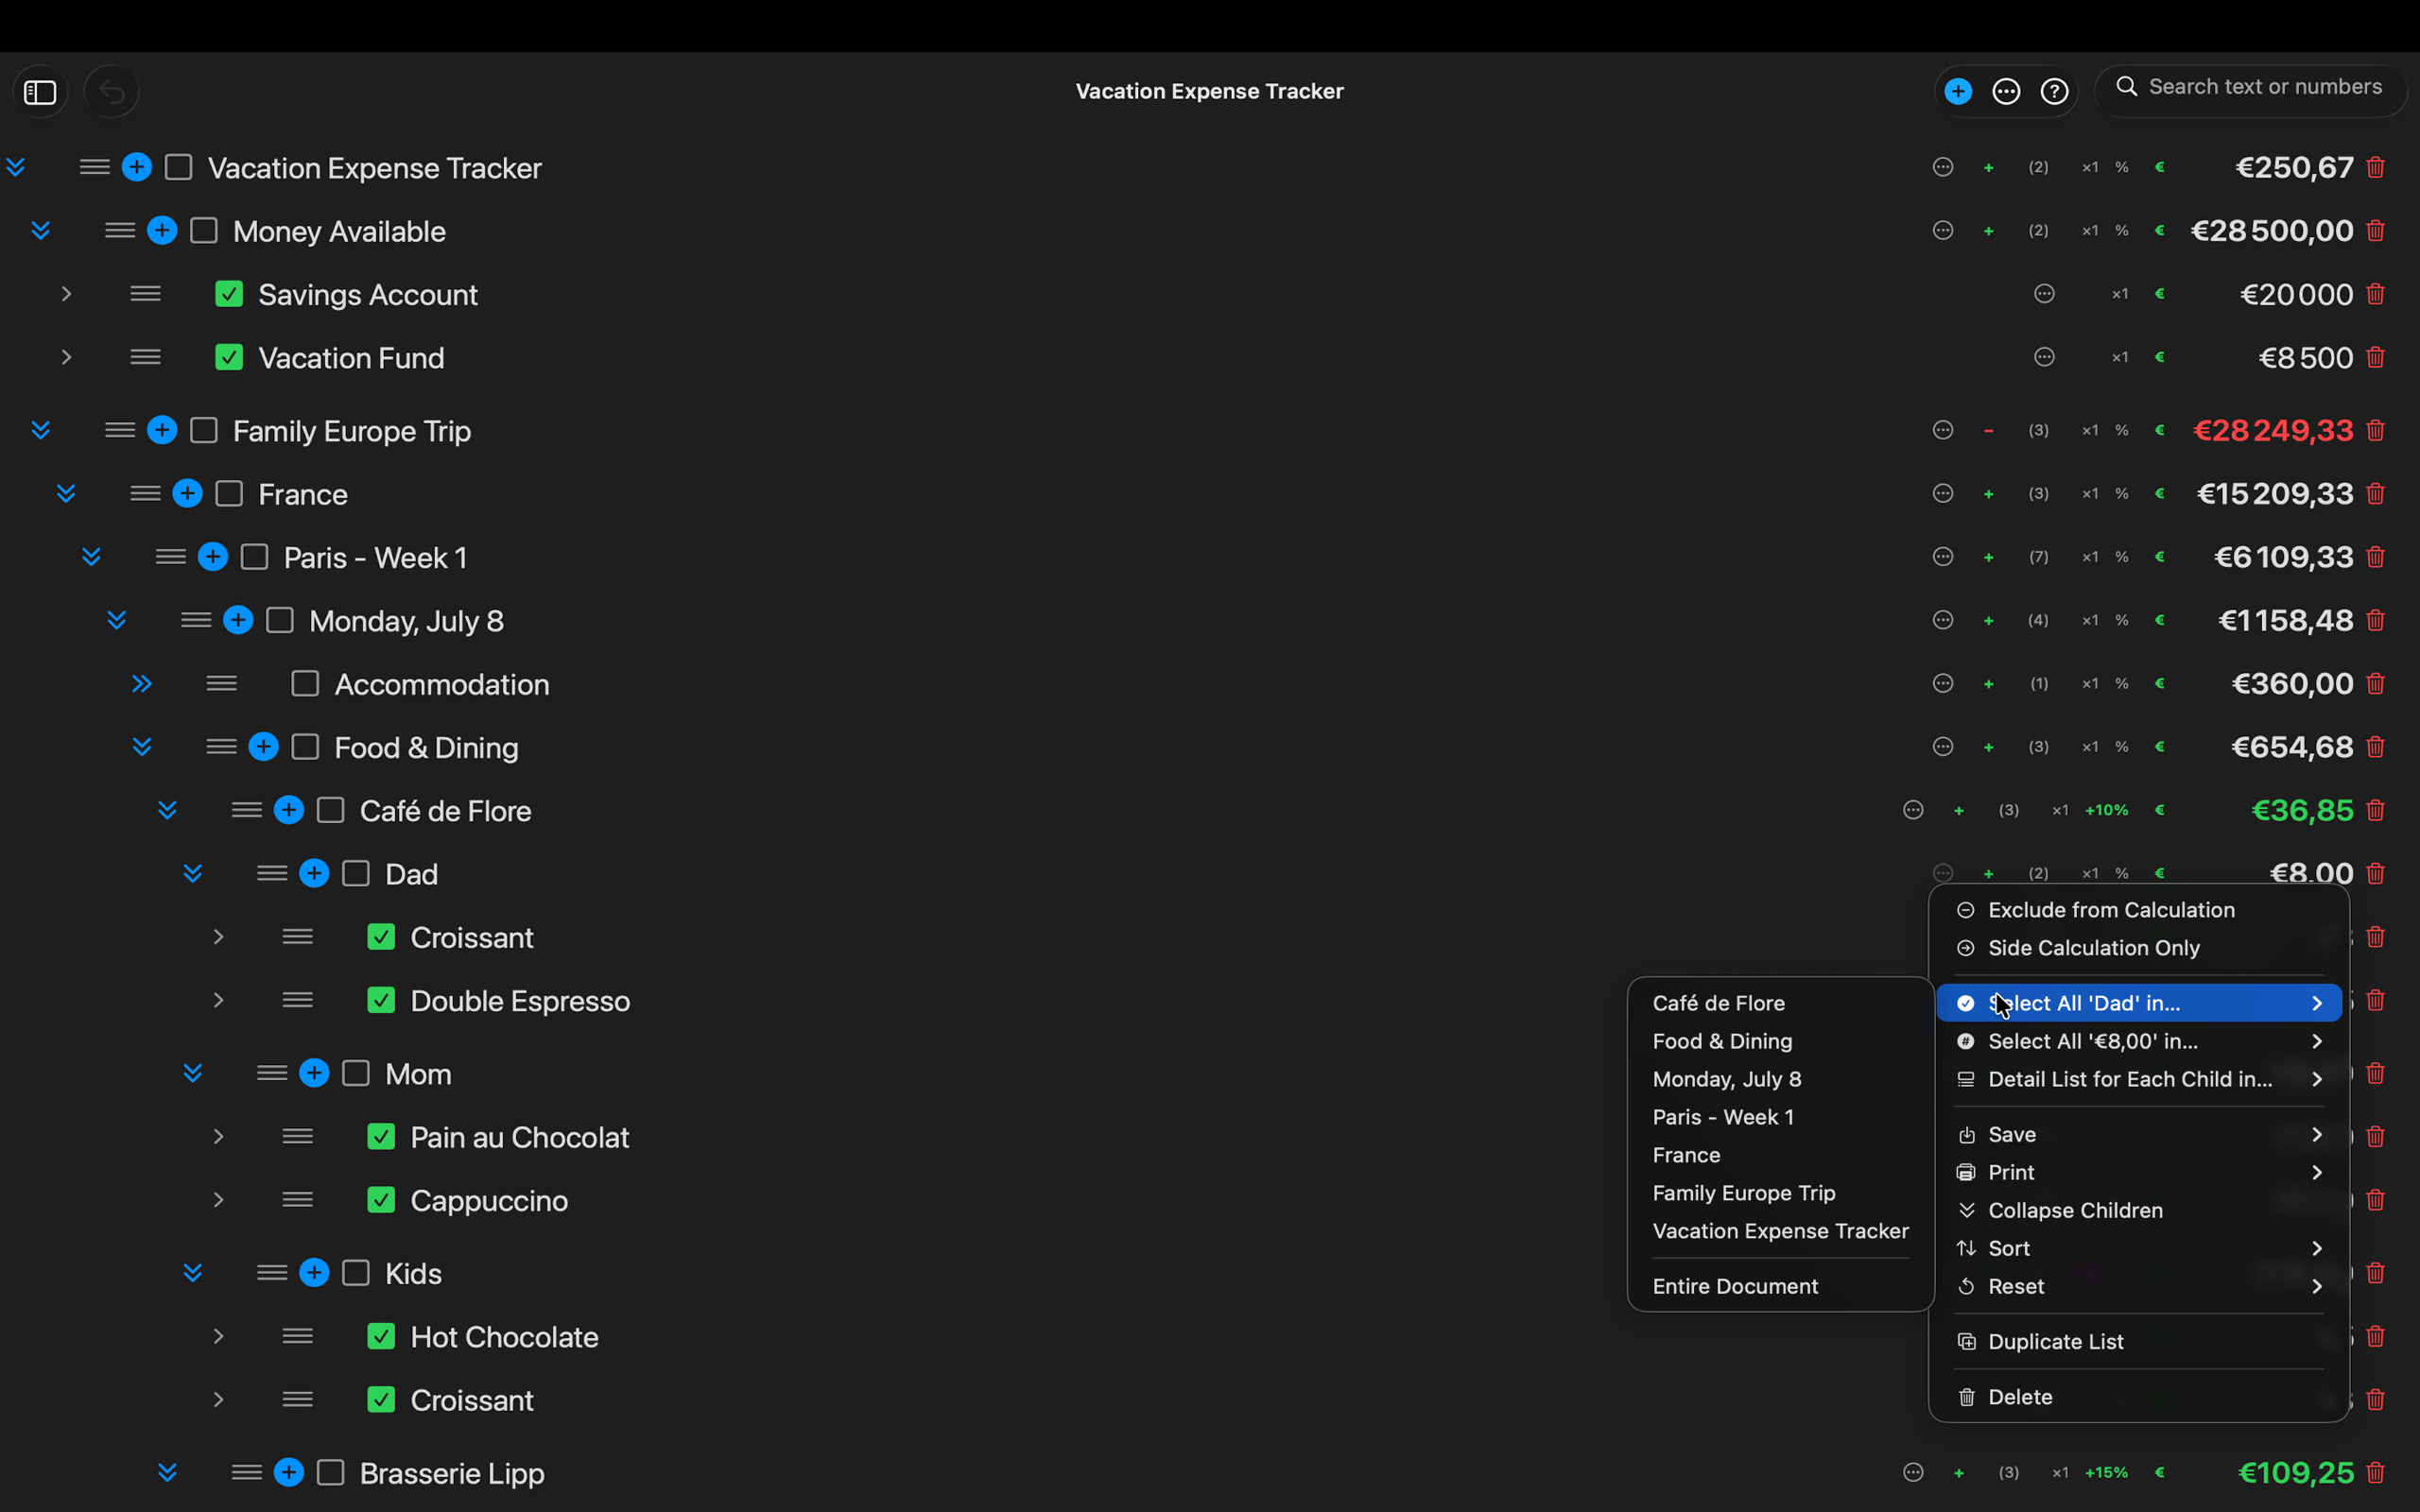Click the trash icon on the Money Available row
The height and width of the screenshot is (1512, 2420).
(2376, 231)
